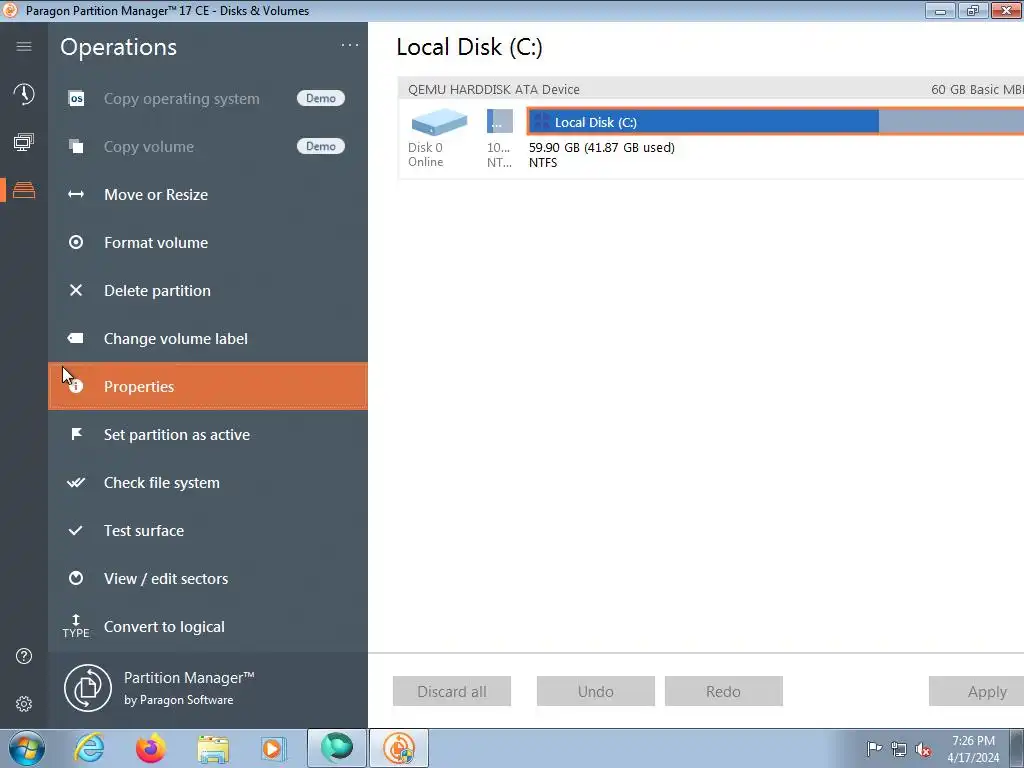The image size is (1024, 768).
Task: Open the hamburger menu in the sidebar
Action: 24,46
